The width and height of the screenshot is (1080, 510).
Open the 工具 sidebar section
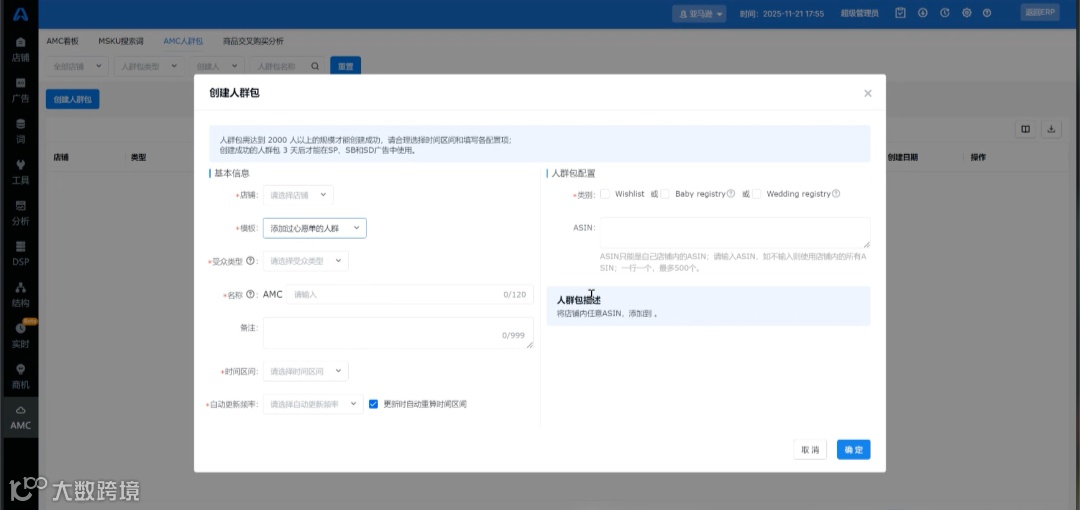point(20,172)
